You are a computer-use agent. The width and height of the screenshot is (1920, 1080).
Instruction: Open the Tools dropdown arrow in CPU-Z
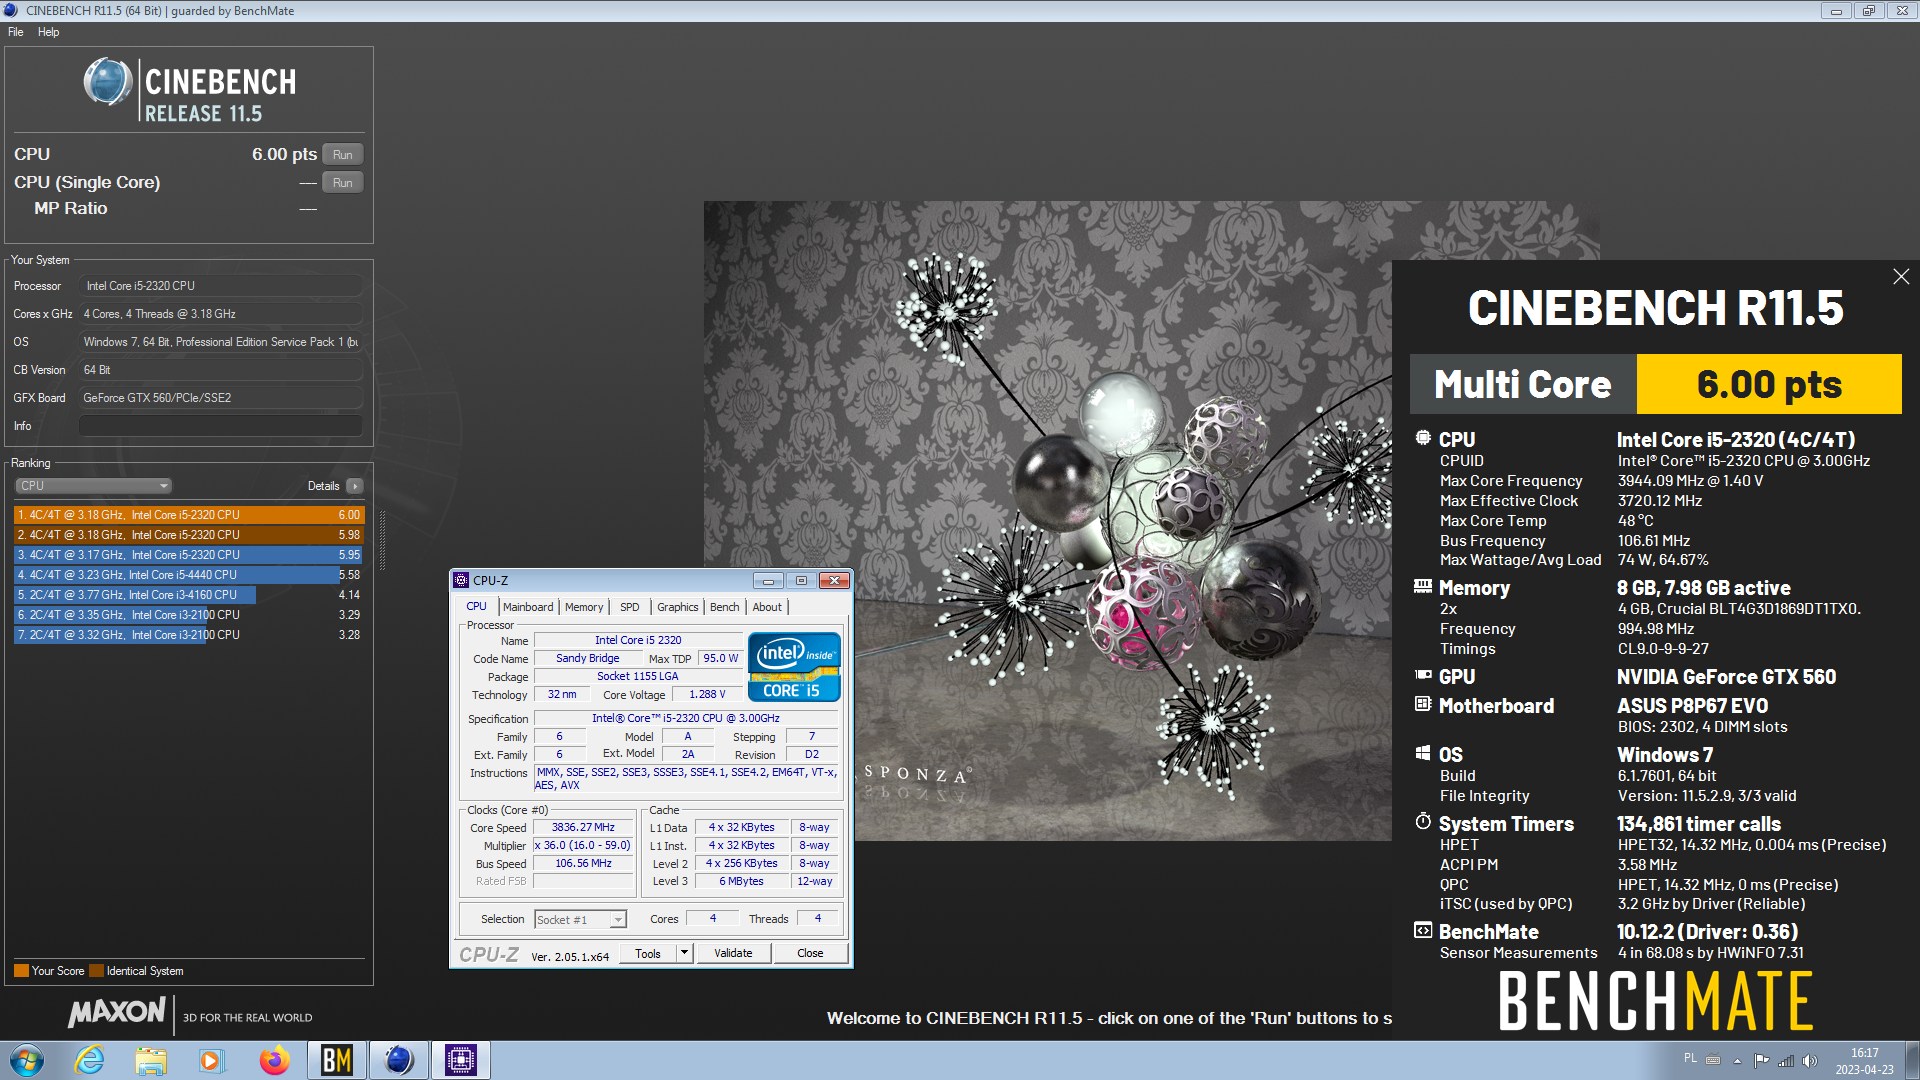685,954
